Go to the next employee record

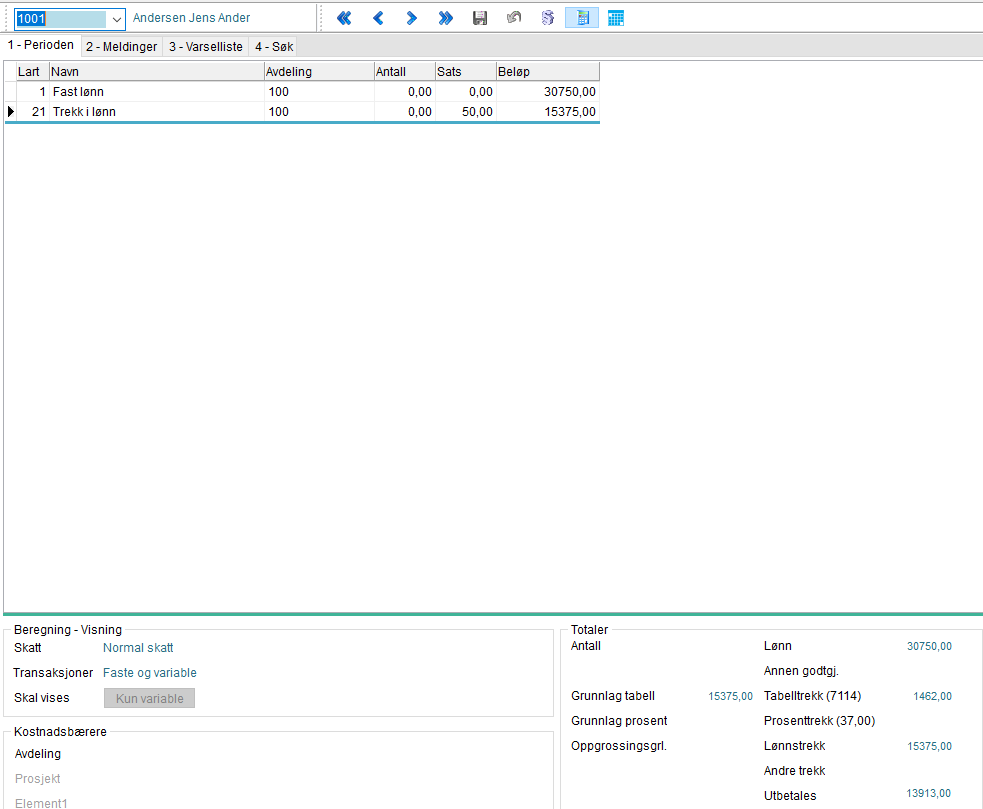pyautogui.click(x=411, y=18)
